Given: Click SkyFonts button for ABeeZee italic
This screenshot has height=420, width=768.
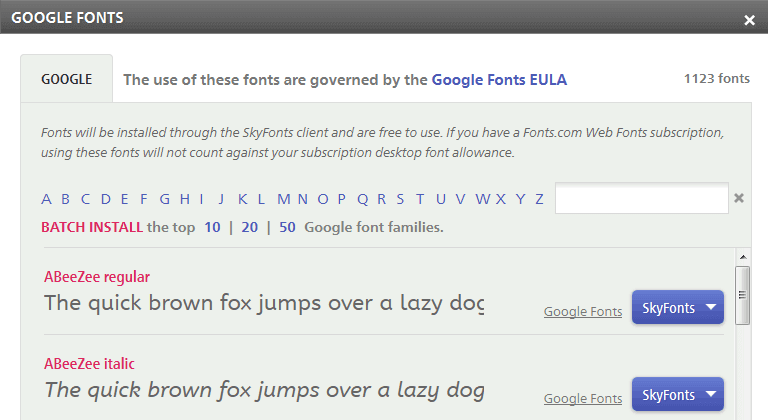Looking at the screenshot, I should point(678,394).
